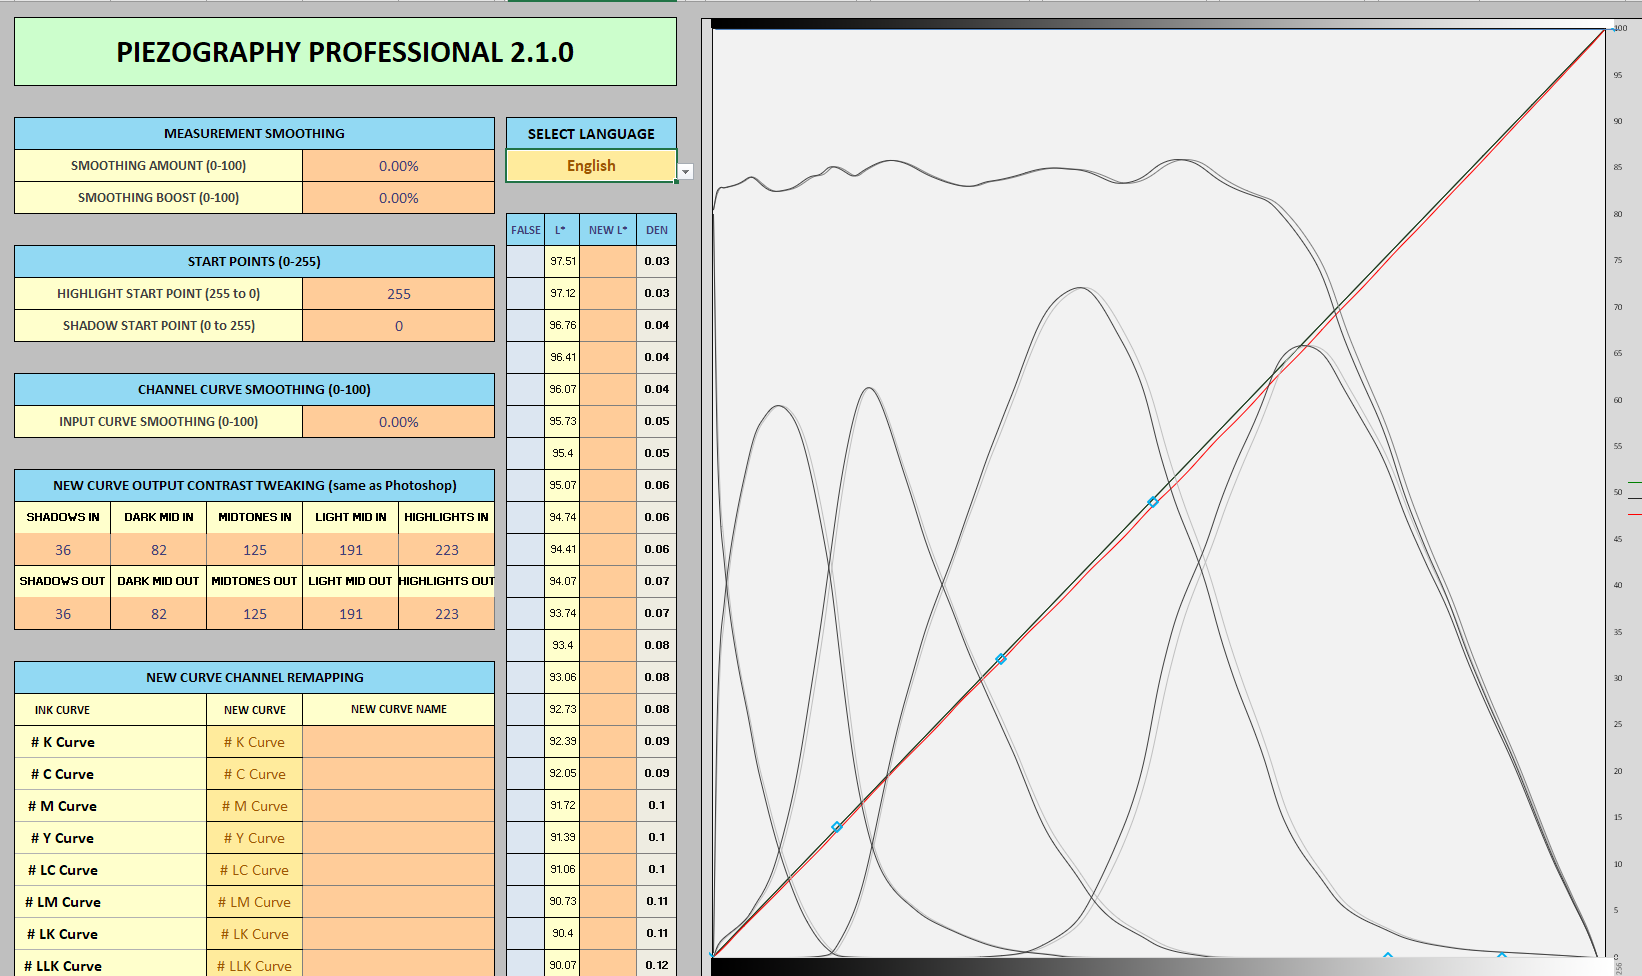
Task: Select DEN cell 0.12
Action: point(657,965)
